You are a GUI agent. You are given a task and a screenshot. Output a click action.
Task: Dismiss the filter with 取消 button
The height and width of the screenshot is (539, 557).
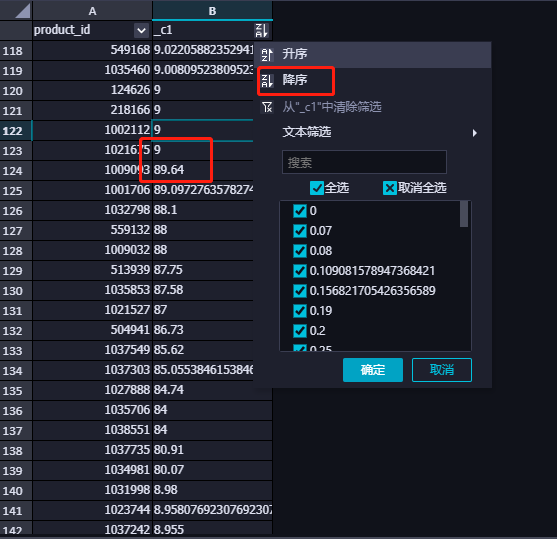442,370
